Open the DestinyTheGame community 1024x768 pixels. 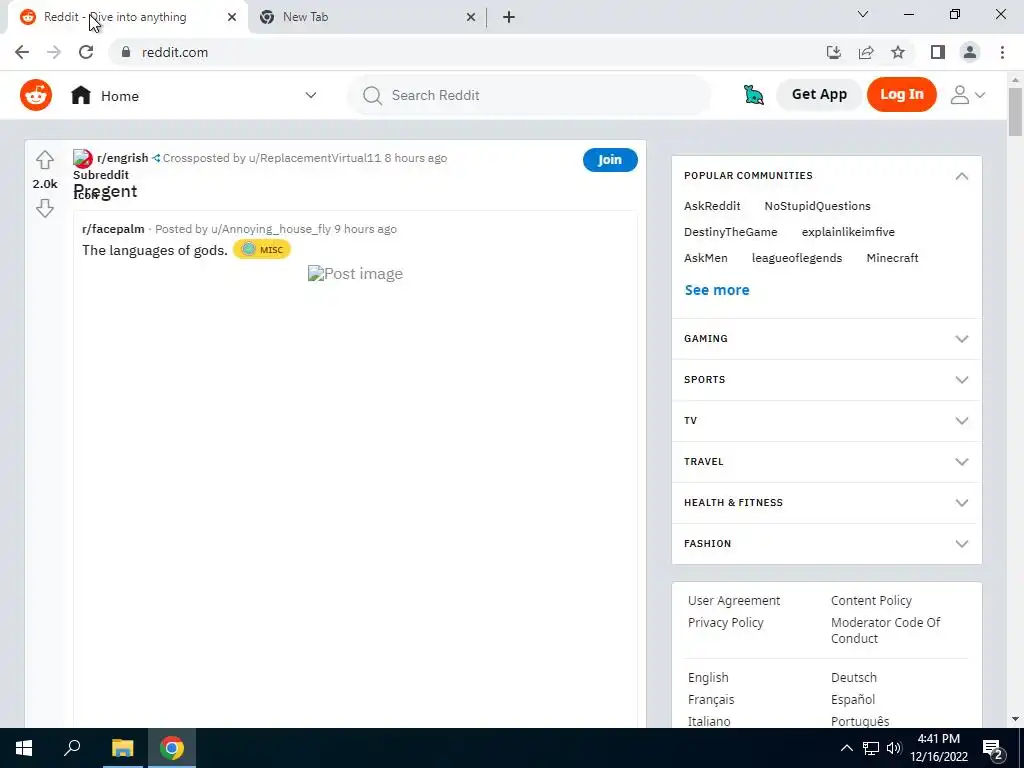pos(730,232)
